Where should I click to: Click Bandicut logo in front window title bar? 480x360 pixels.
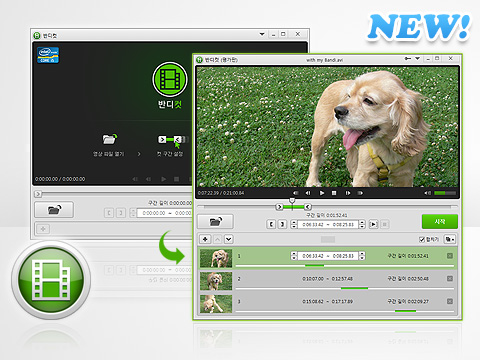click(x=200, y=60)
